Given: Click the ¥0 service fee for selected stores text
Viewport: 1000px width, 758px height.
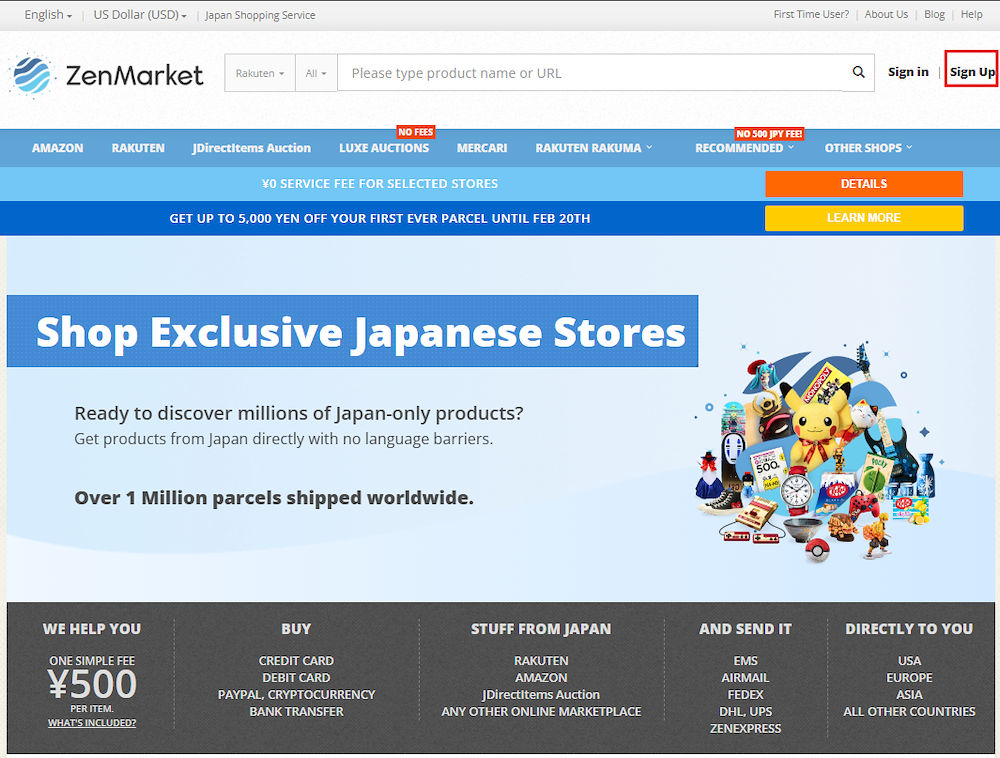Looking at the screenshot, I should 380,184.
